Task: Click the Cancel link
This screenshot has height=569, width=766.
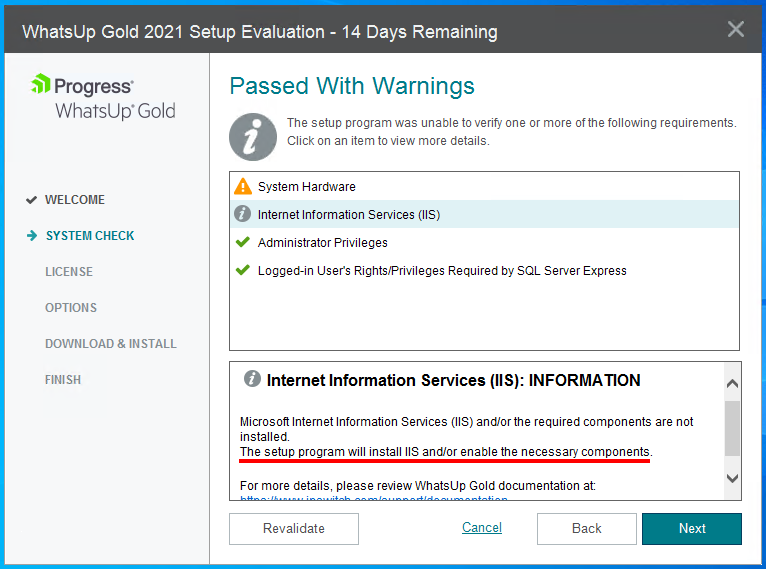Action: [482, 527]
